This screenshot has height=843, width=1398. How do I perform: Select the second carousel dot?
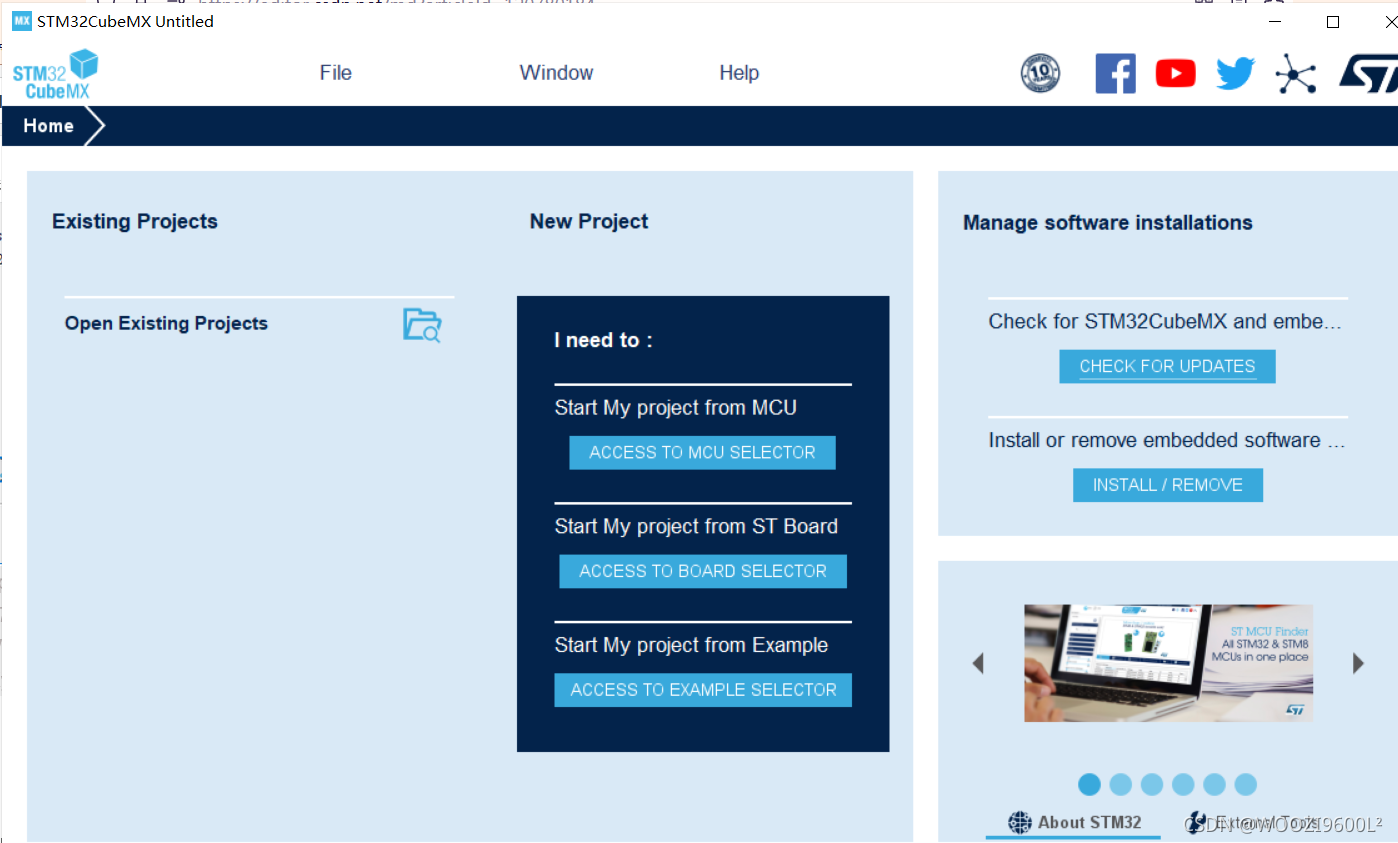(x=1121, y=784)
